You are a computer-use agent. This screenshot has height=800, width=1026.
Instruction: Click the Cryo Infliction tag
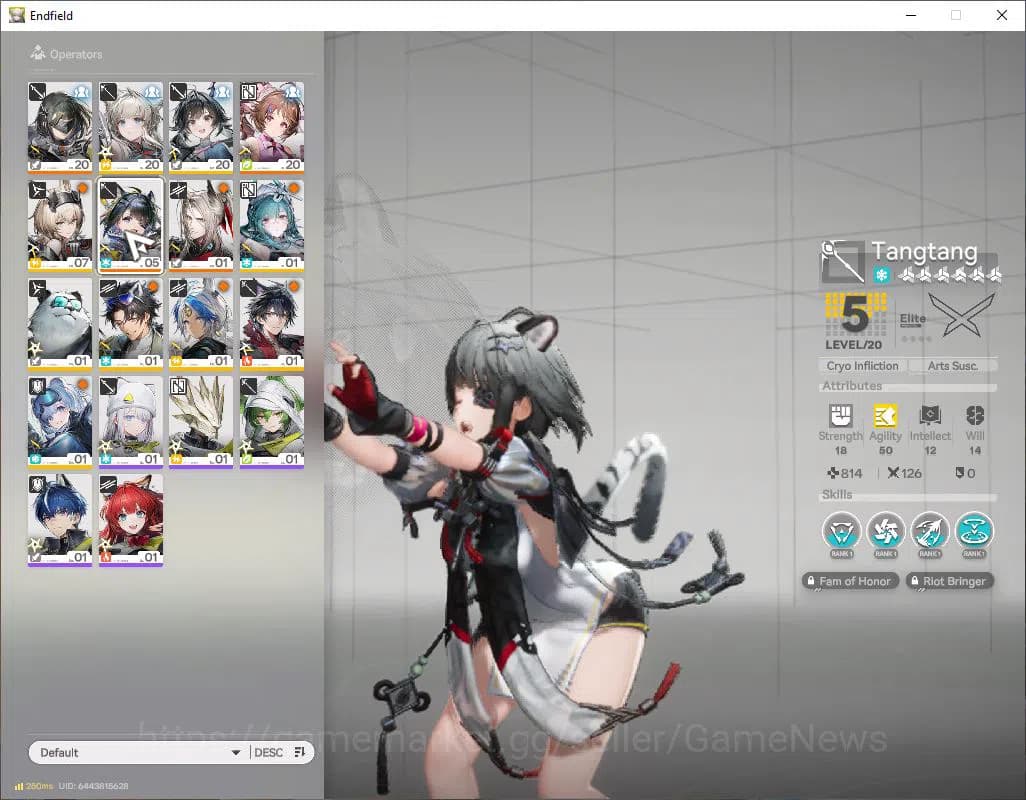pos(862,366)
